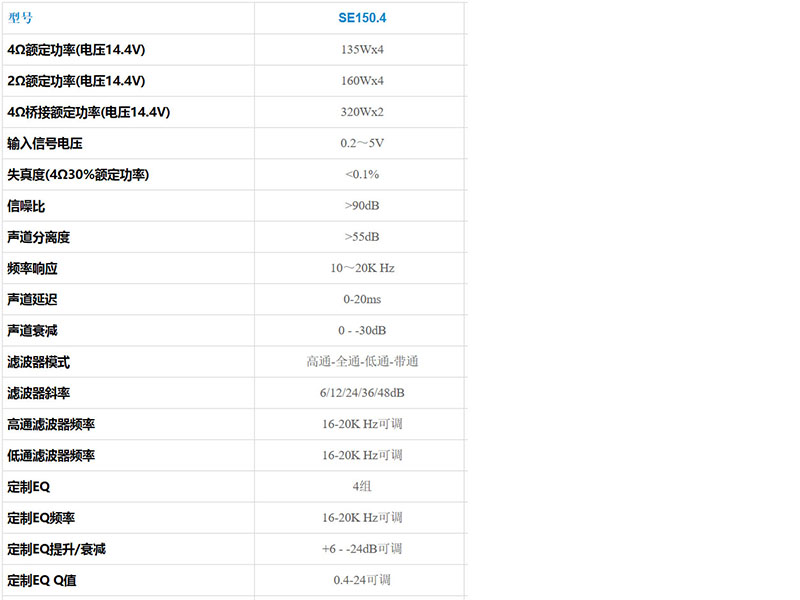This screenshot has width=800, height=600.
Task: Click the 2Ω额定功率 row label
Action: pos(76,81)
